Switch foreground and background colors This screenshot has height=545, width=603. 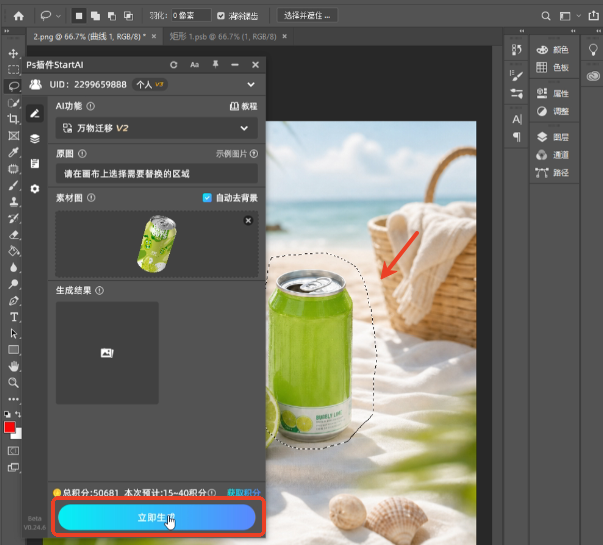coord(18,414)
